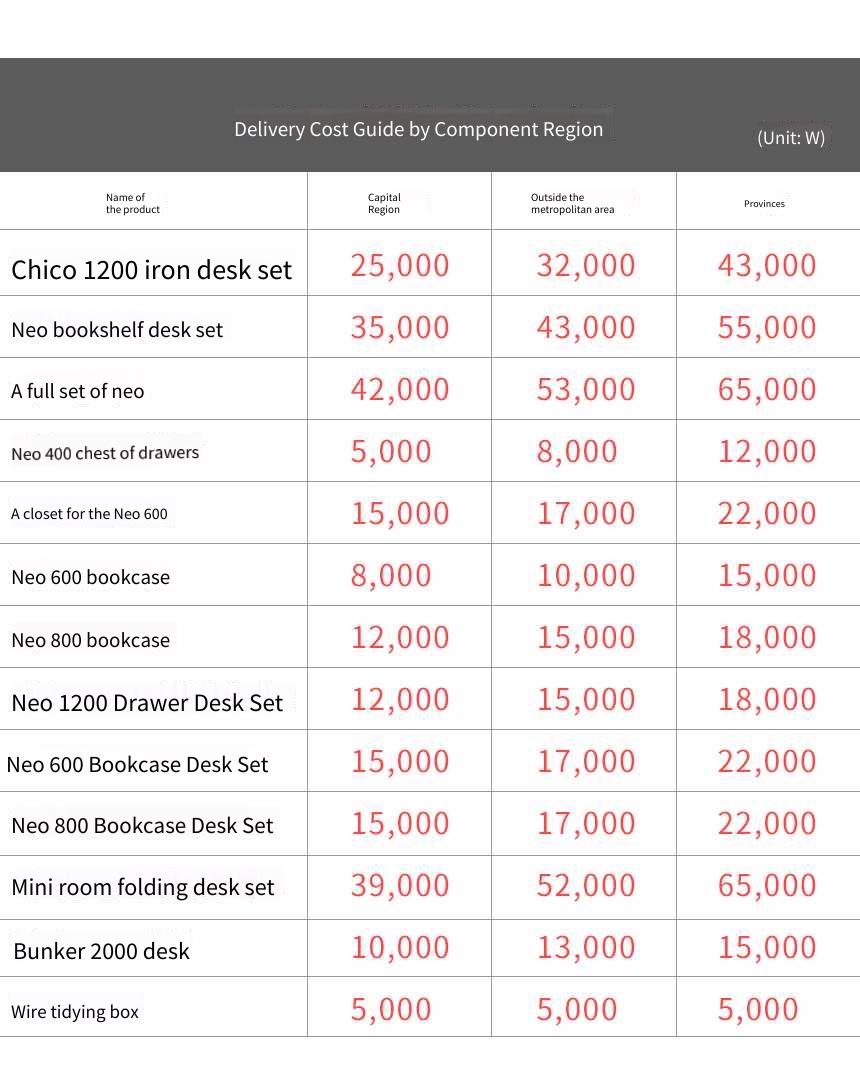
Task: Click the Wire tidying box row label
Action: [x=75, y=1012]
